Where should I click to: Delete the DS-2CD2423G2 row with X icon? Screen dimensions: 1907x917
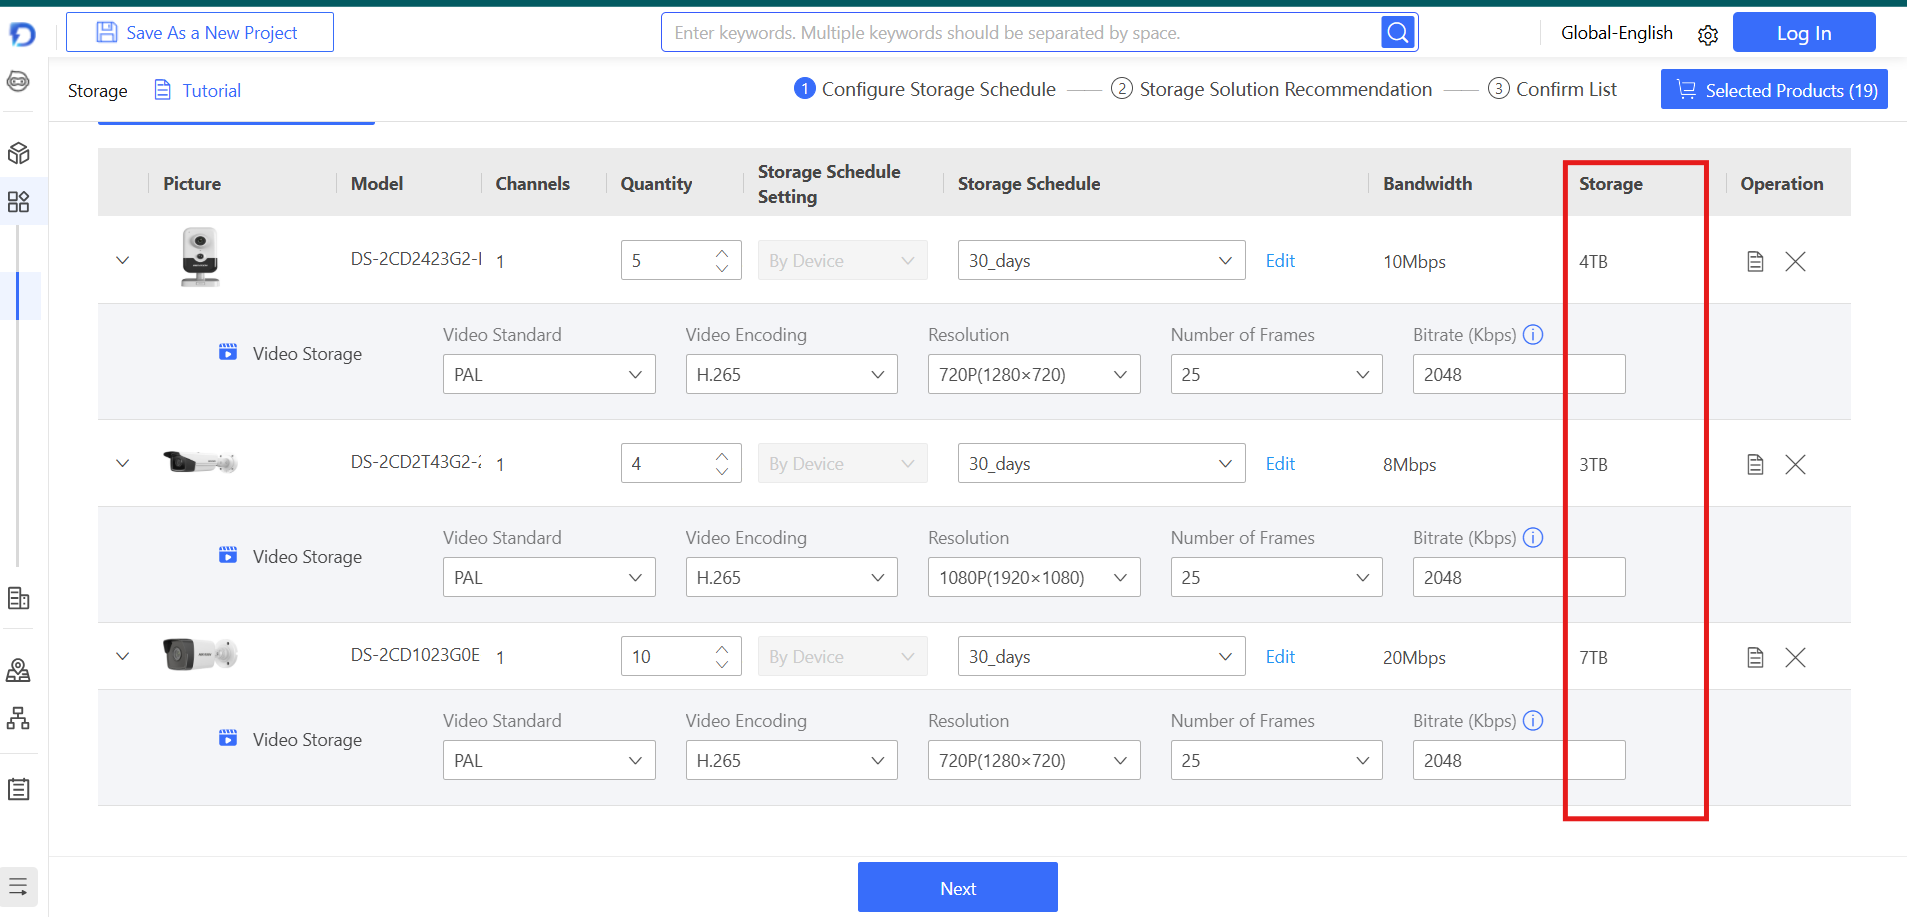(x=1795, y=262)
